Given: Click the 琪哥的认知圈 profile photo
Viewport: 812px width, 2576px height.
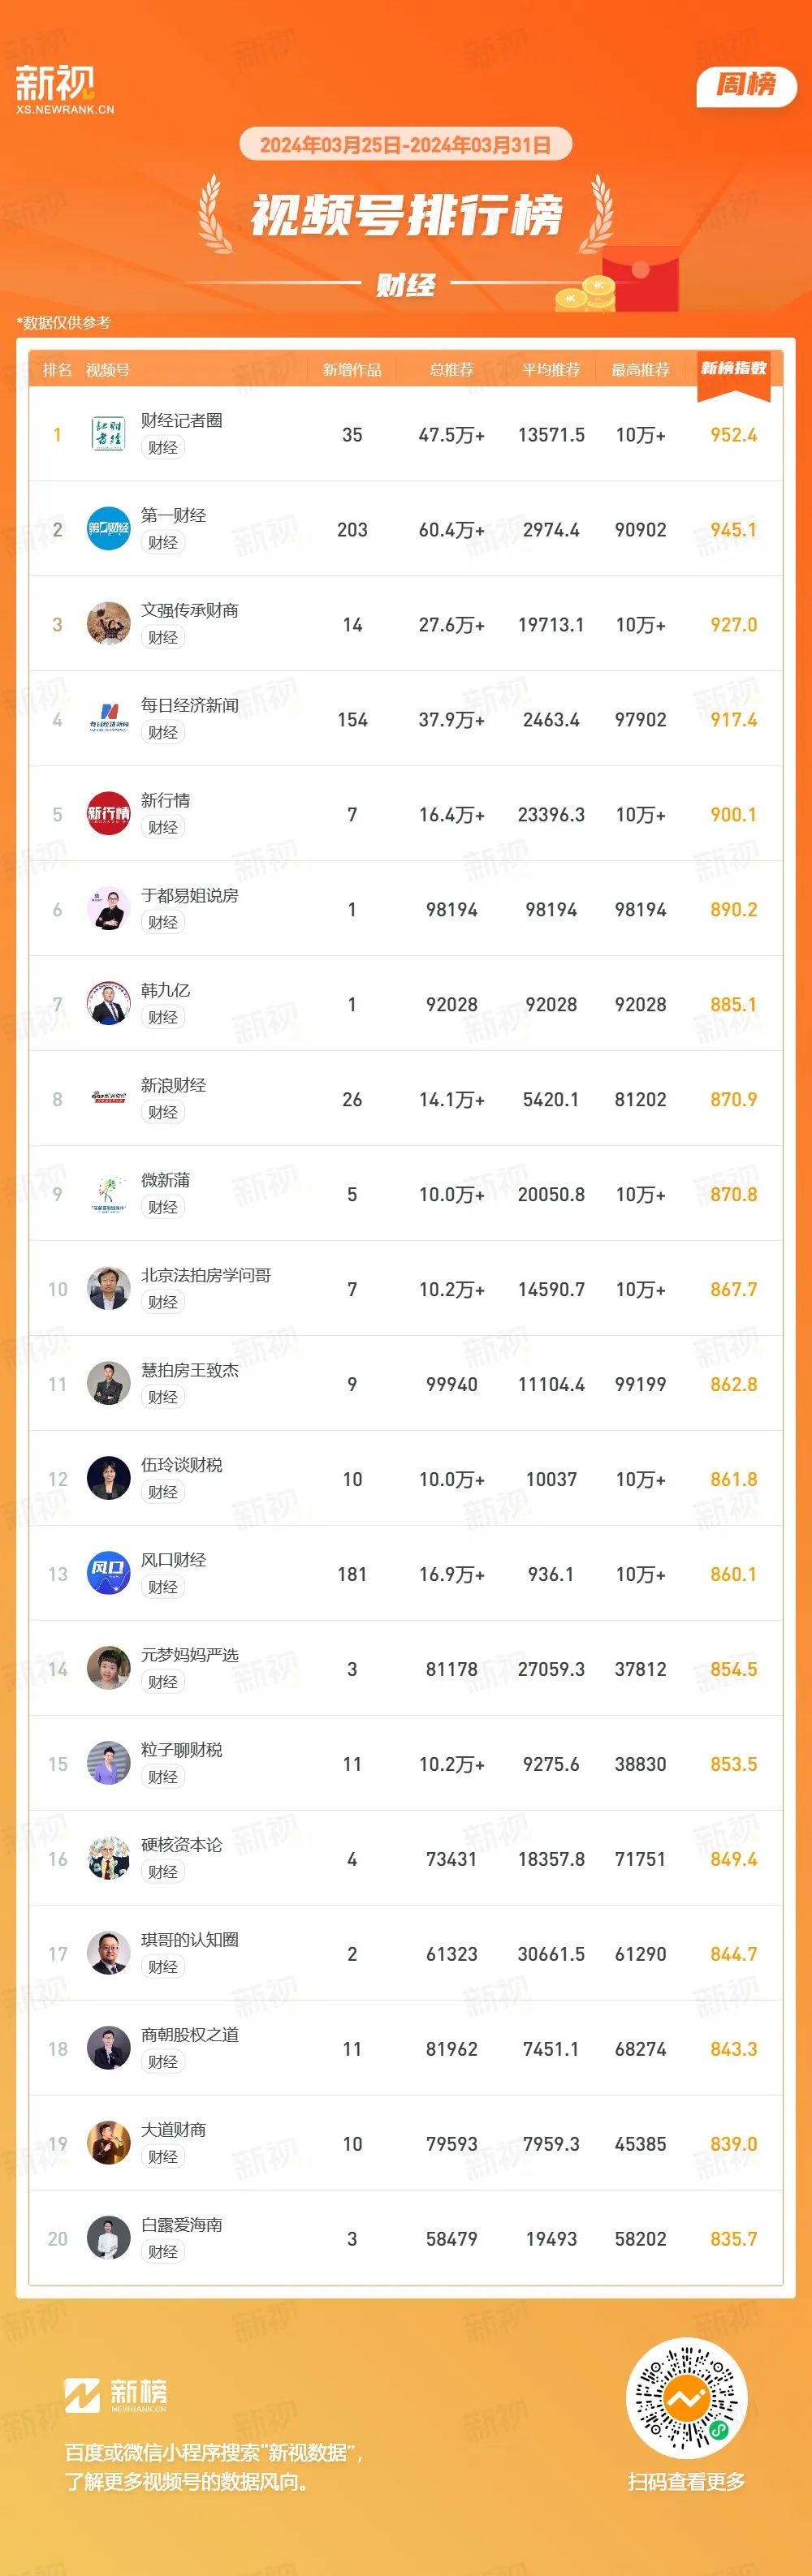Looking at the screenshot, I should (108, 1954).
